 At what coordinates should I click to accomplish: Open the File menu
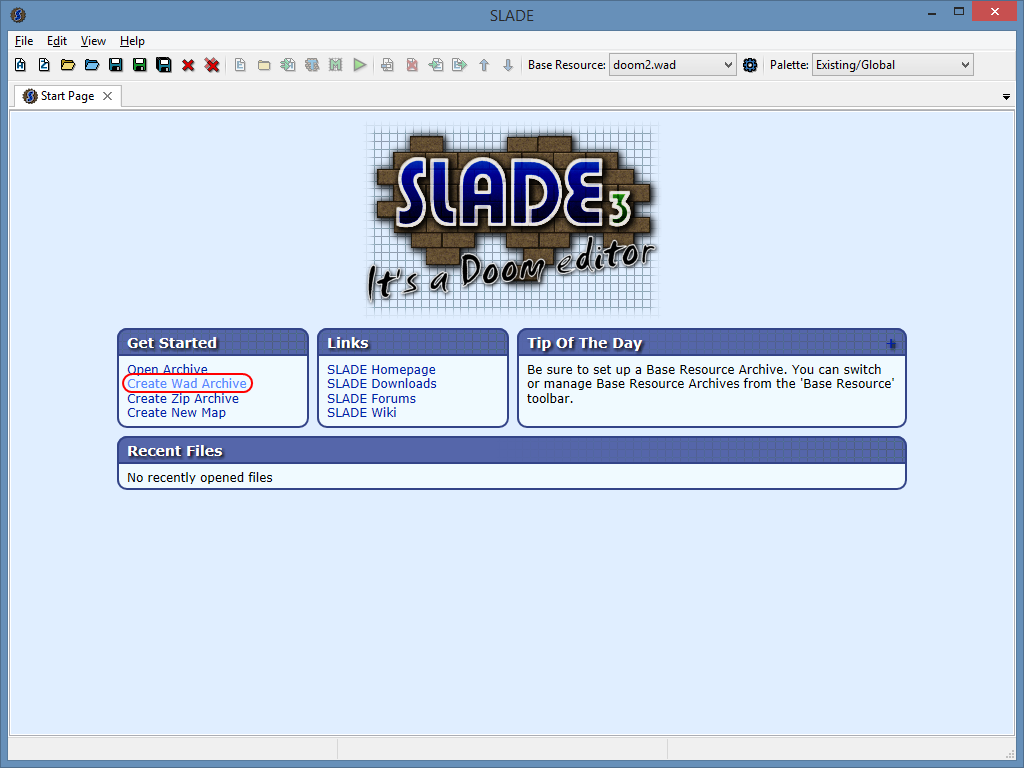coord(24,40)
